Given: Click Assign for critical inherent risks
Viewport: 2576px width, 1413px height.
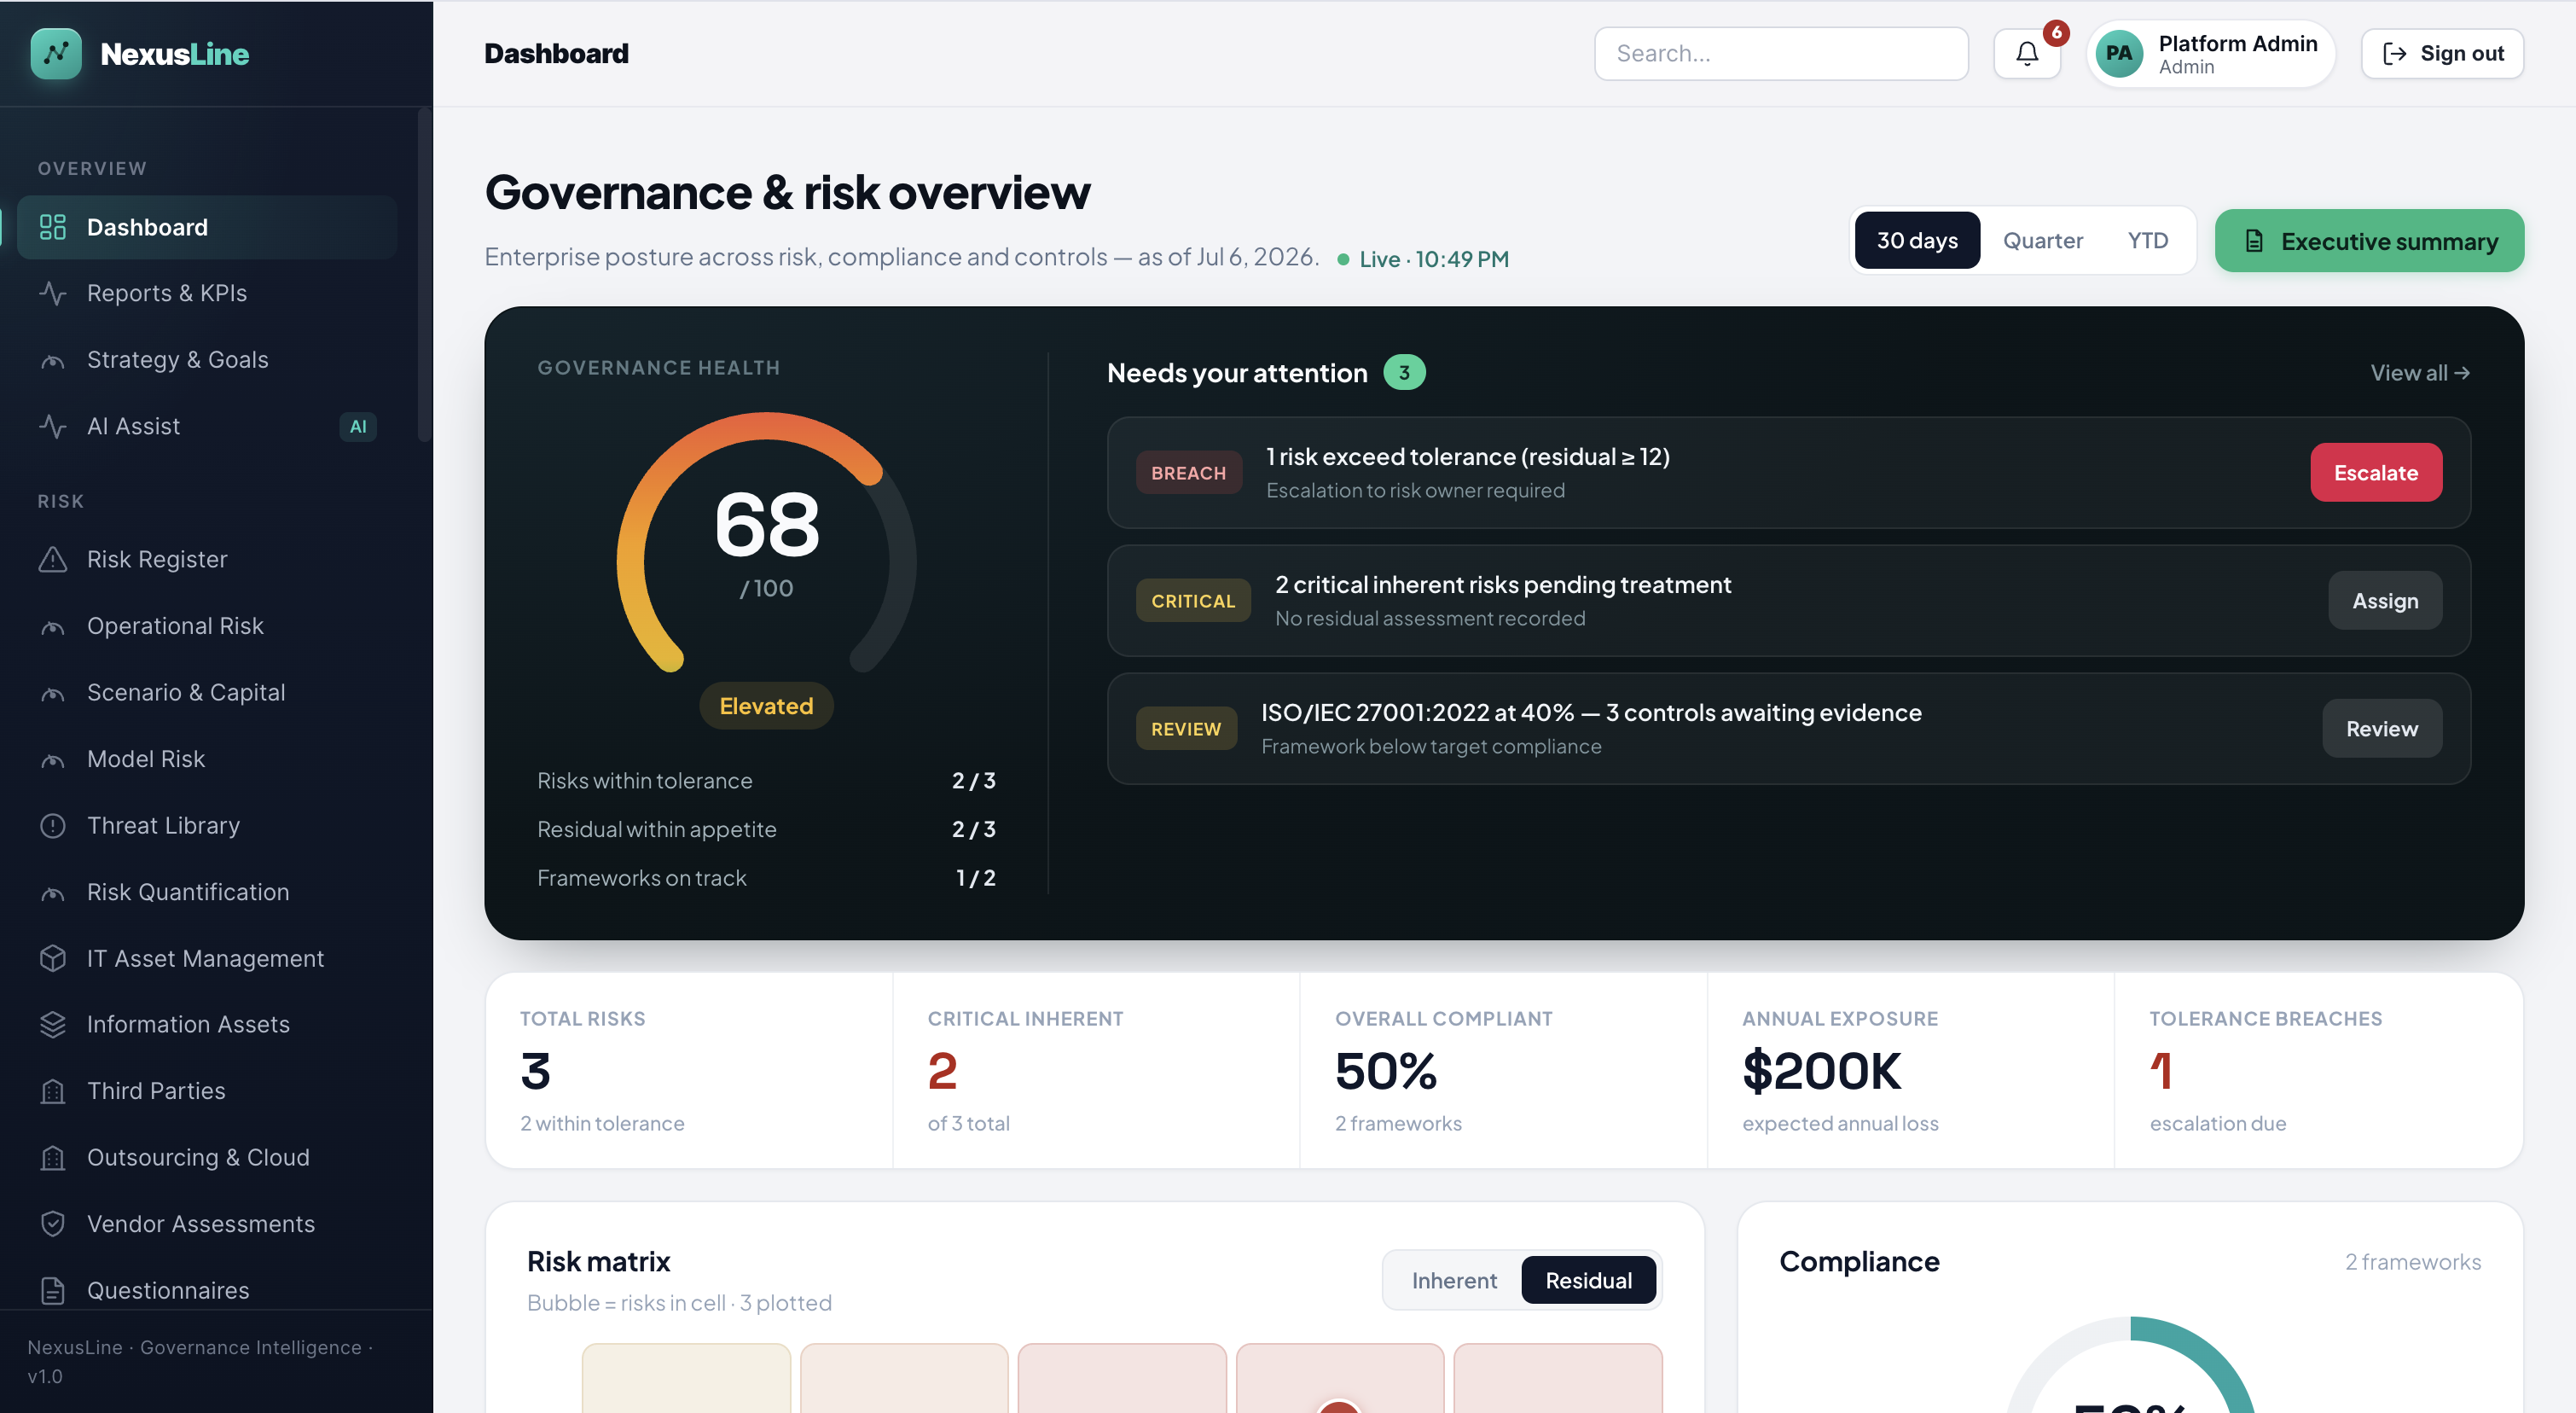Looking at the screenshot, I should tap(2385, 600).
